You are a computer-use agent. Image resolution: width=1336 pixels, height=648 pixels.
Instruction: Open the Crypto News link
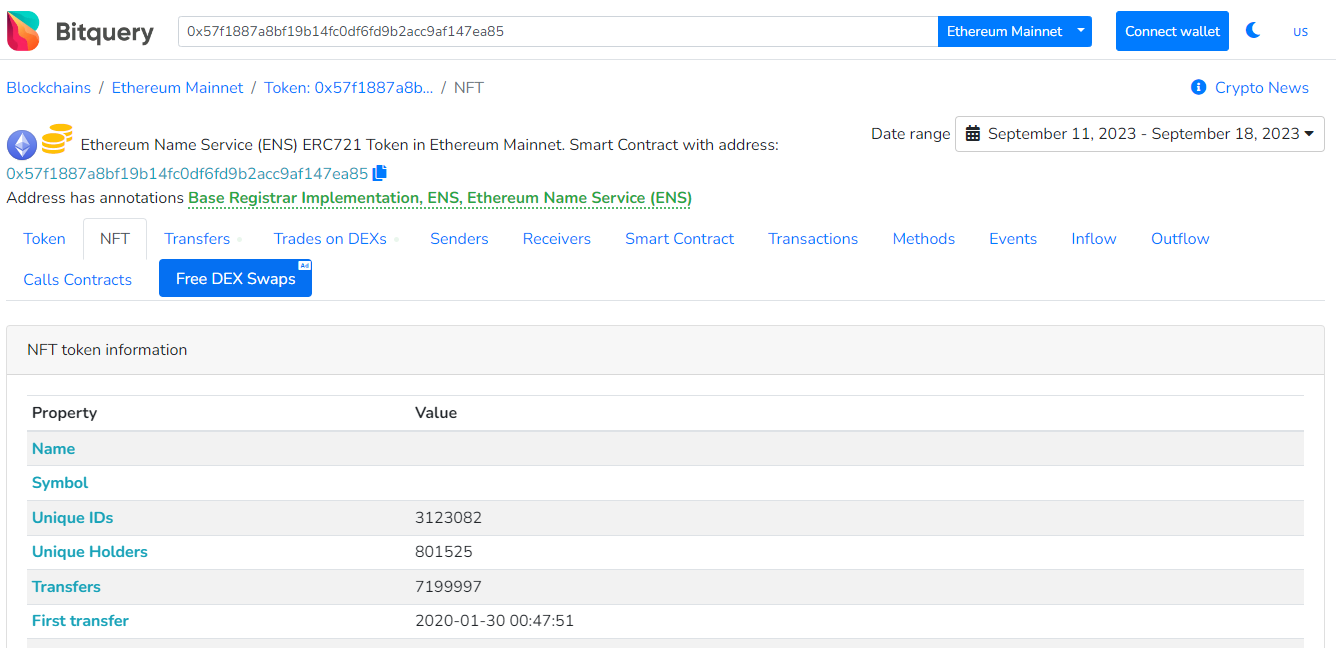pos(1262,87)
